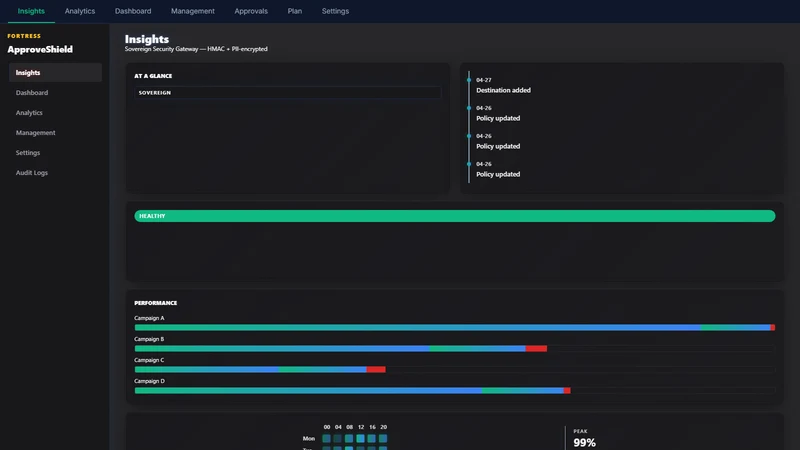The width and height of the screenshot is (800, 450).
Task: Click the green HEALTHY status bar
Action: click(x=455, y=216)
